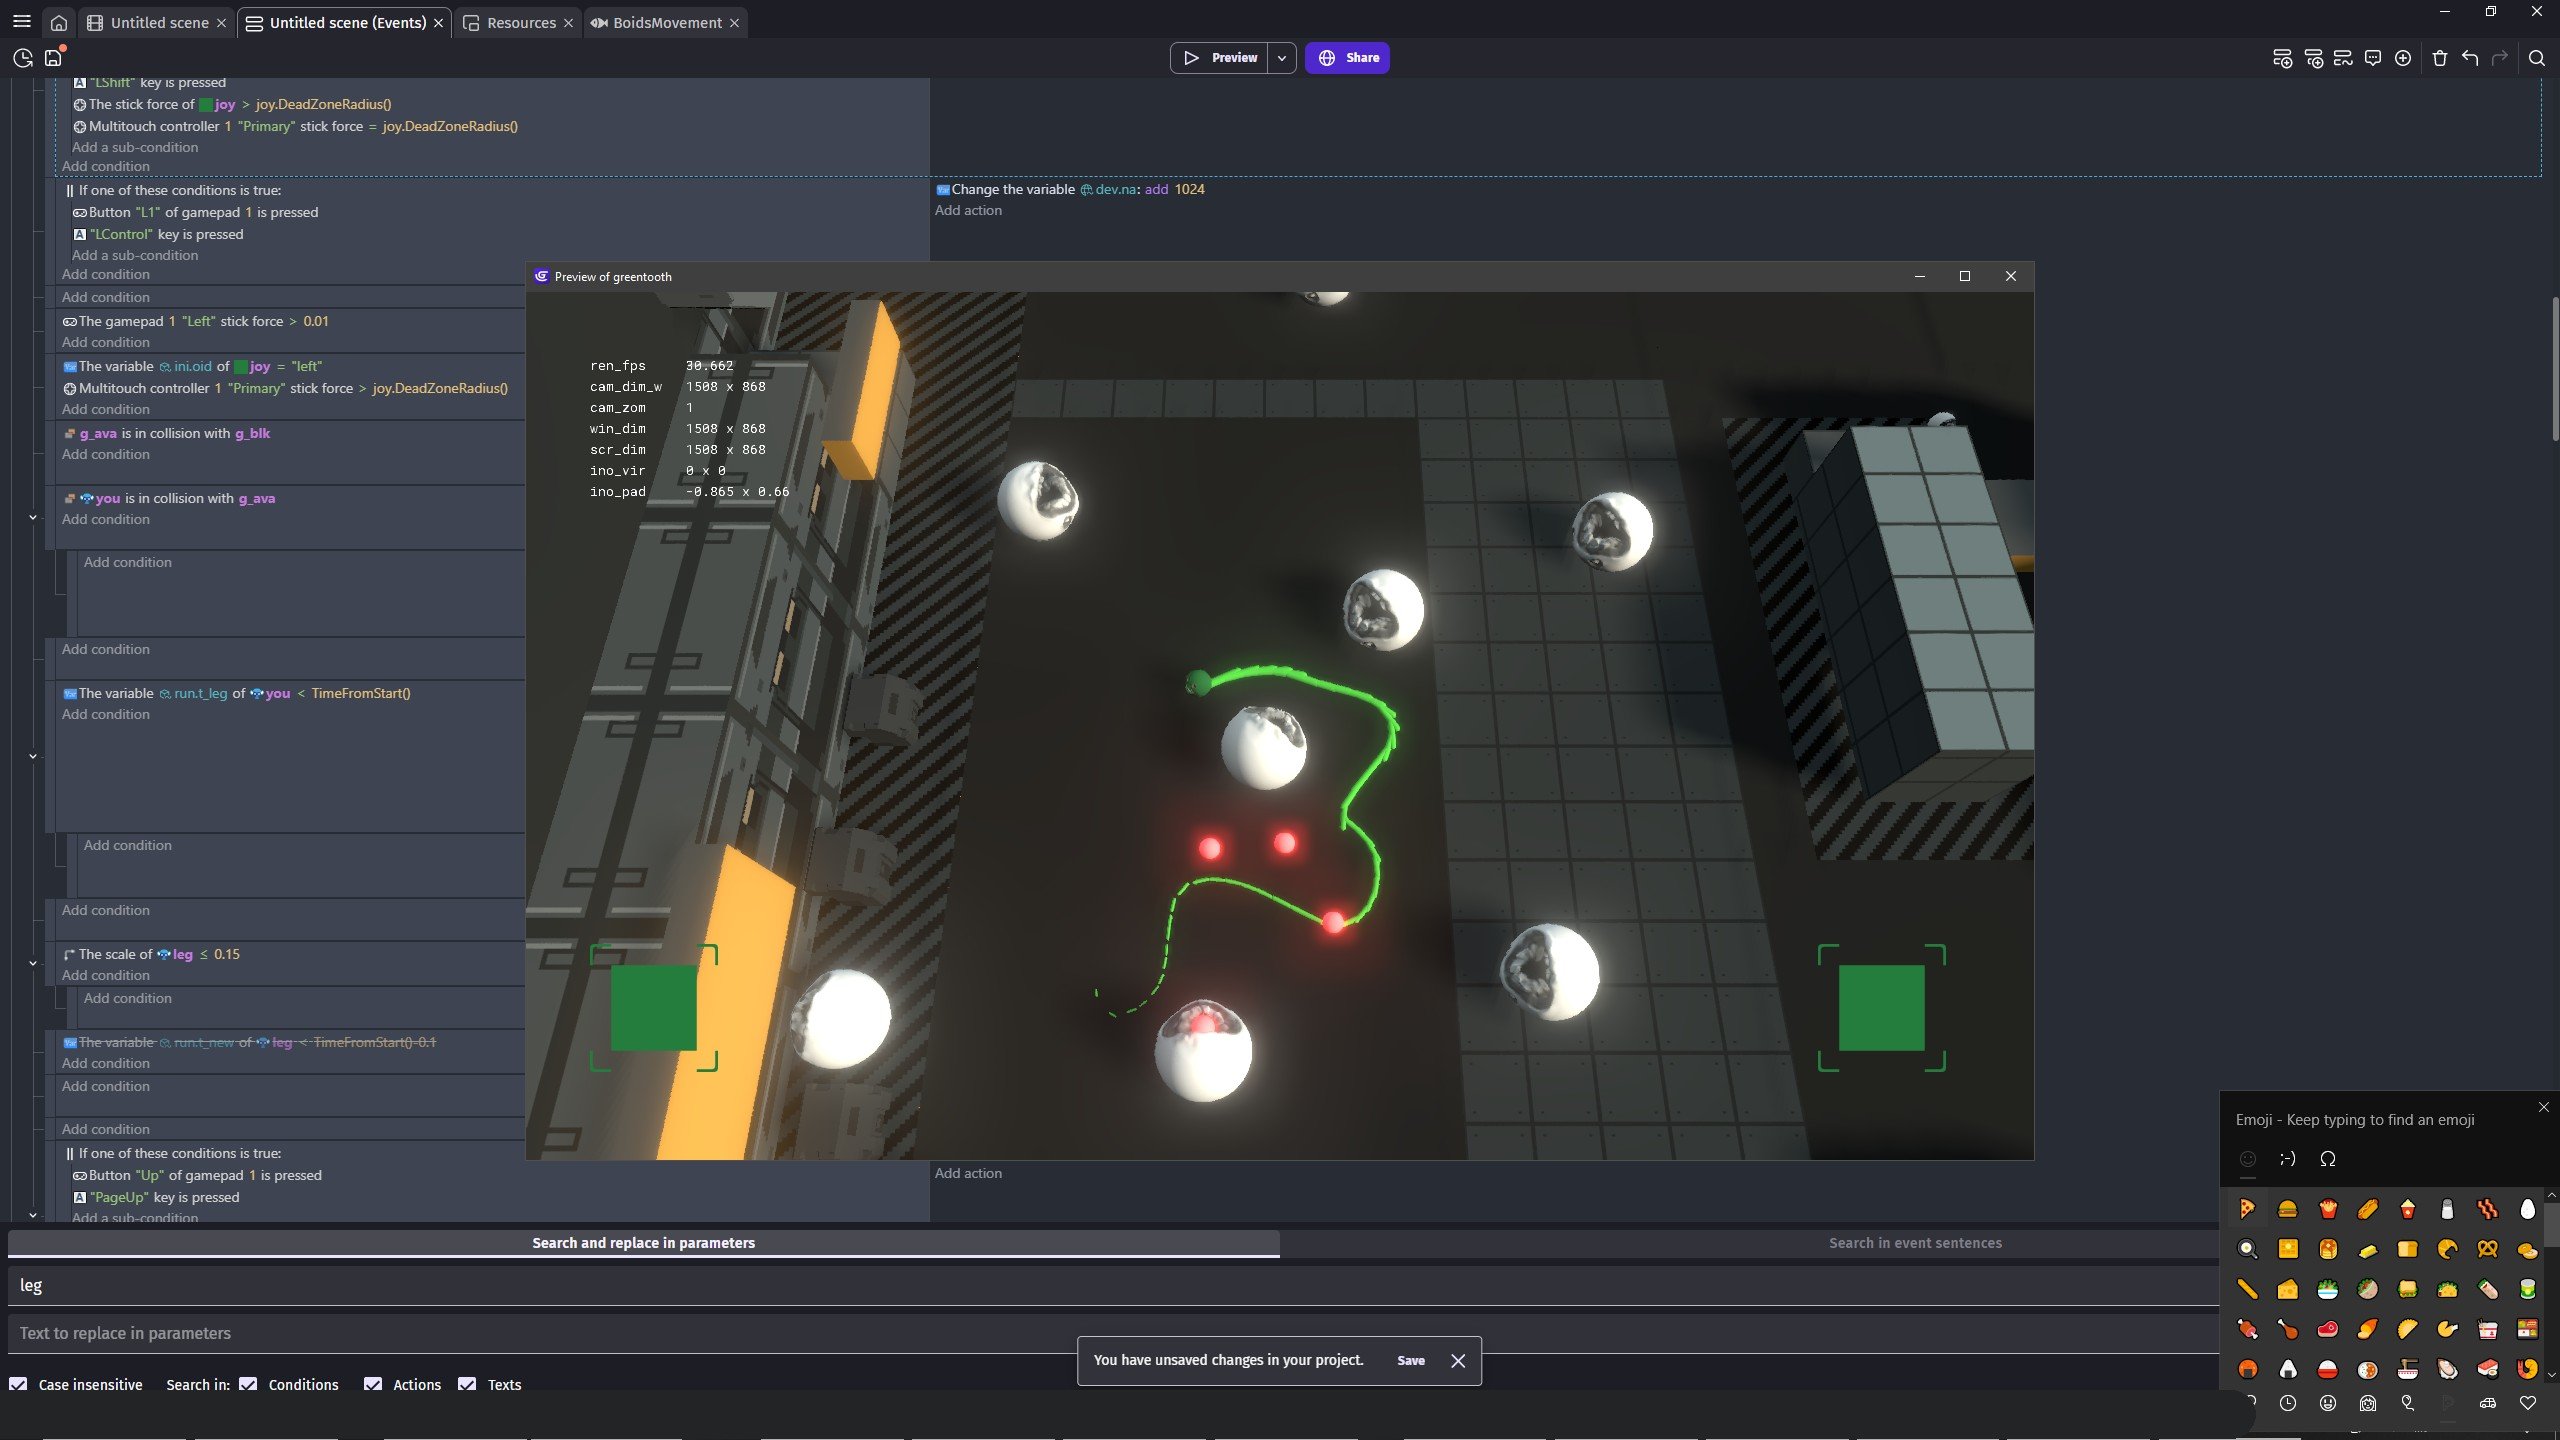Dismiss the unsaved changes notification
2560x1440 pixels.
[1458, 1361]
